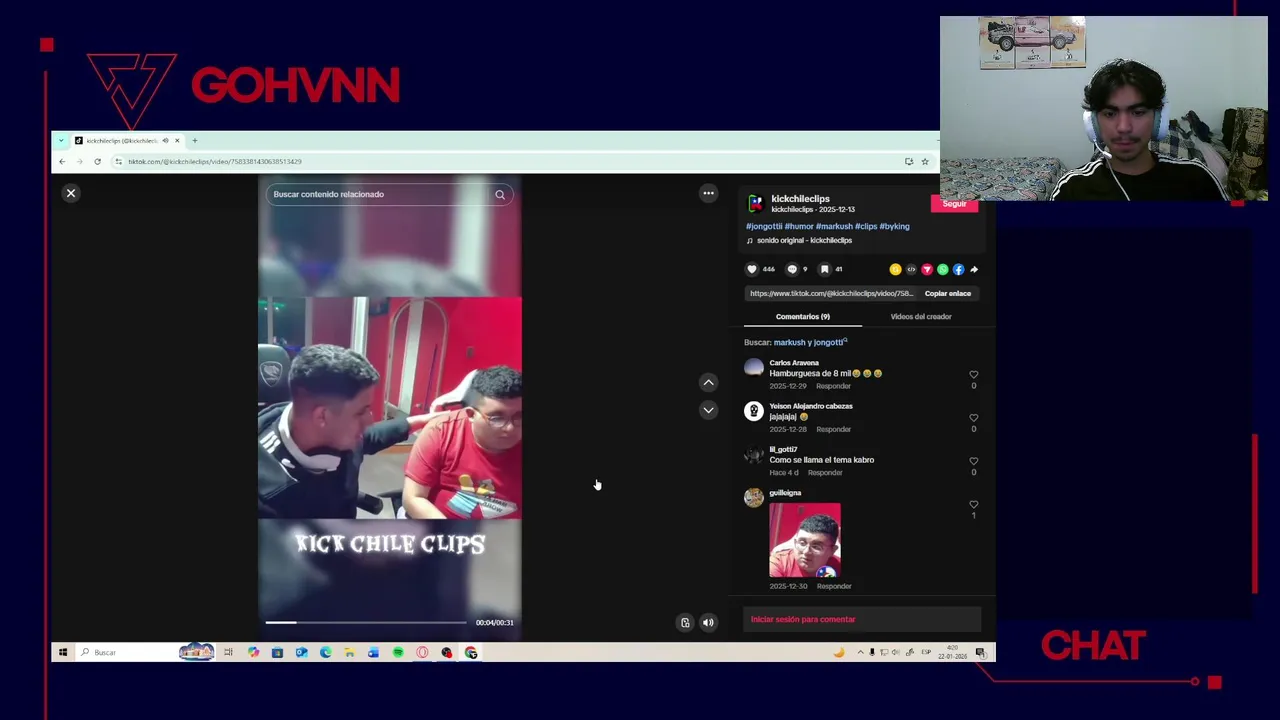Click 'Iniciar sesión para comentar' box
The width and height of the screenshot is (1280, 720).
click(862, 619)
